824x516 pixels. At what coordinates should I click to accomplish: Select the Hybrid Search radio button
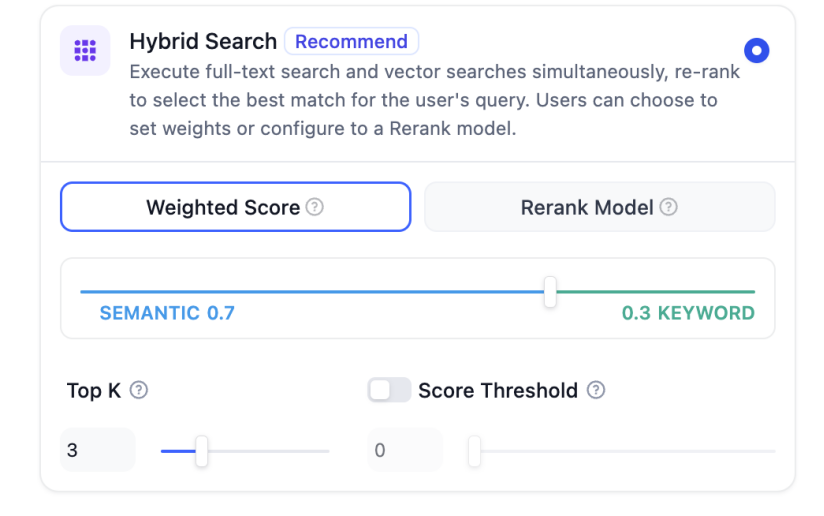coord(757,50)
